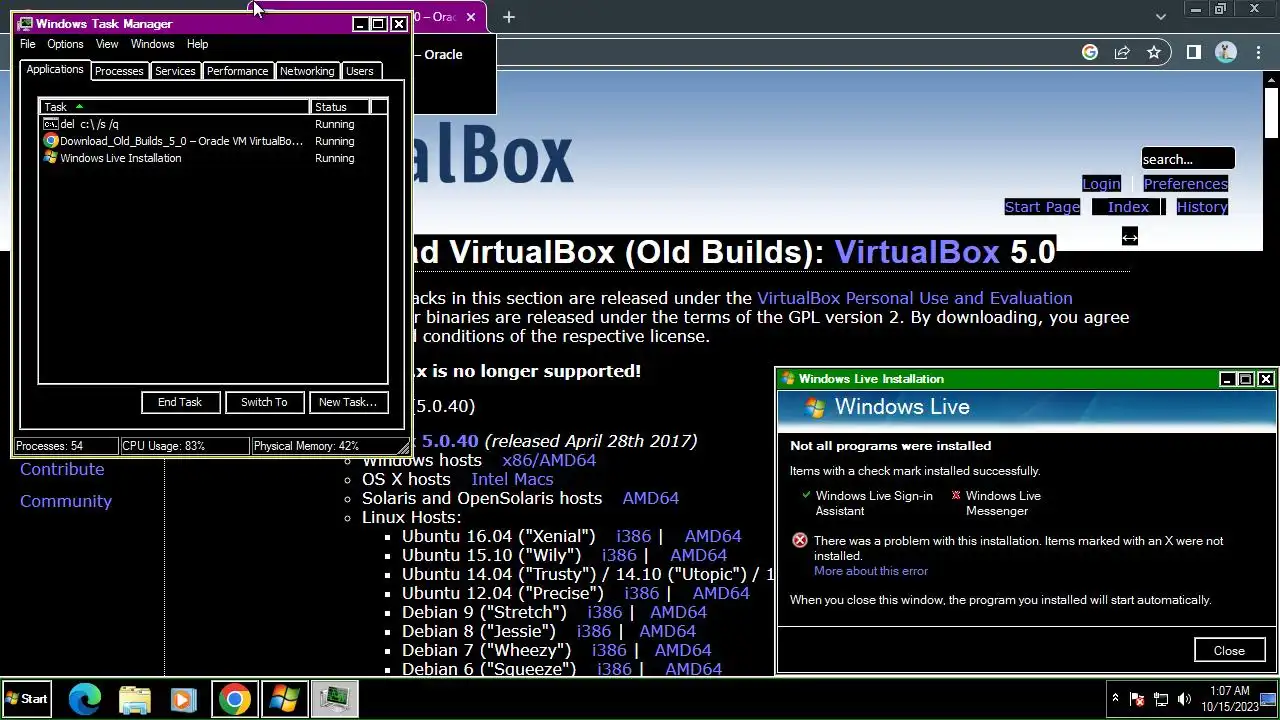1280x720 pixels.
Task: Show hidden tray icons arrow
Action: pyautogui.click(x=1115, y=698)
